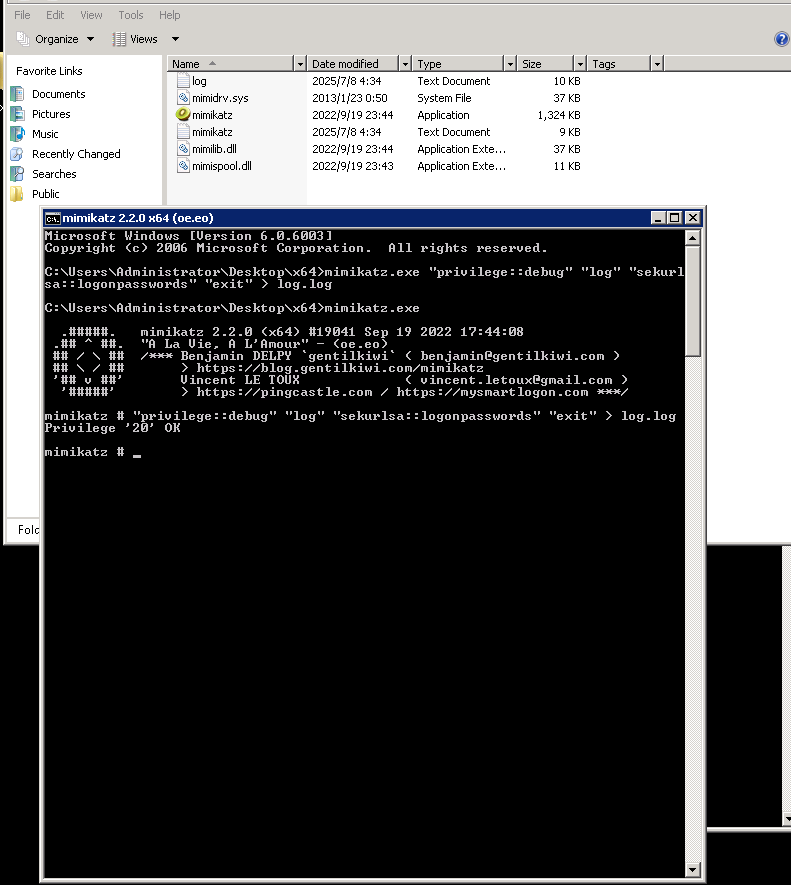Click the Documents folder icon
Viewport: 791px width, 885px height.
pyautogui.click(x=18, y=94)
